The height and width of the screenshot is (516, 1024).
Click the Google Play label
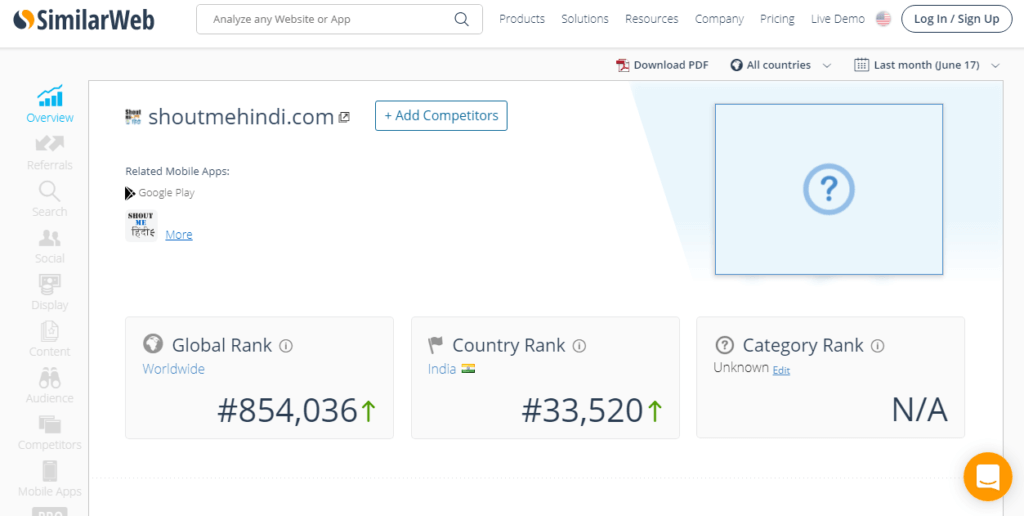pos(167,193)
